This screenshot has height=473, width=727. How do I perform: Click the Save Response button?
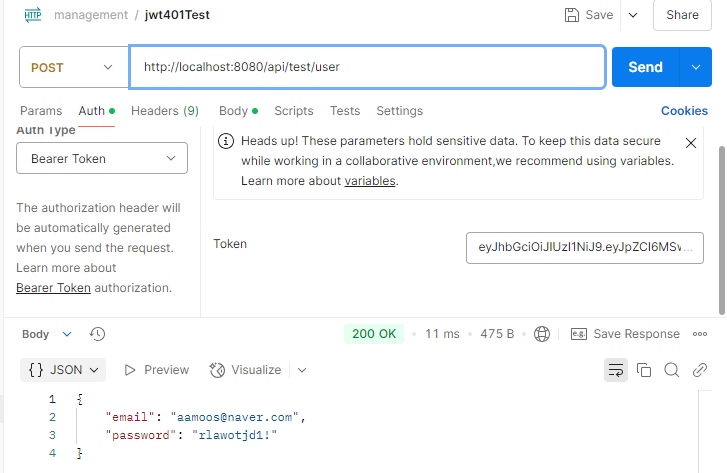click(625, 334)
